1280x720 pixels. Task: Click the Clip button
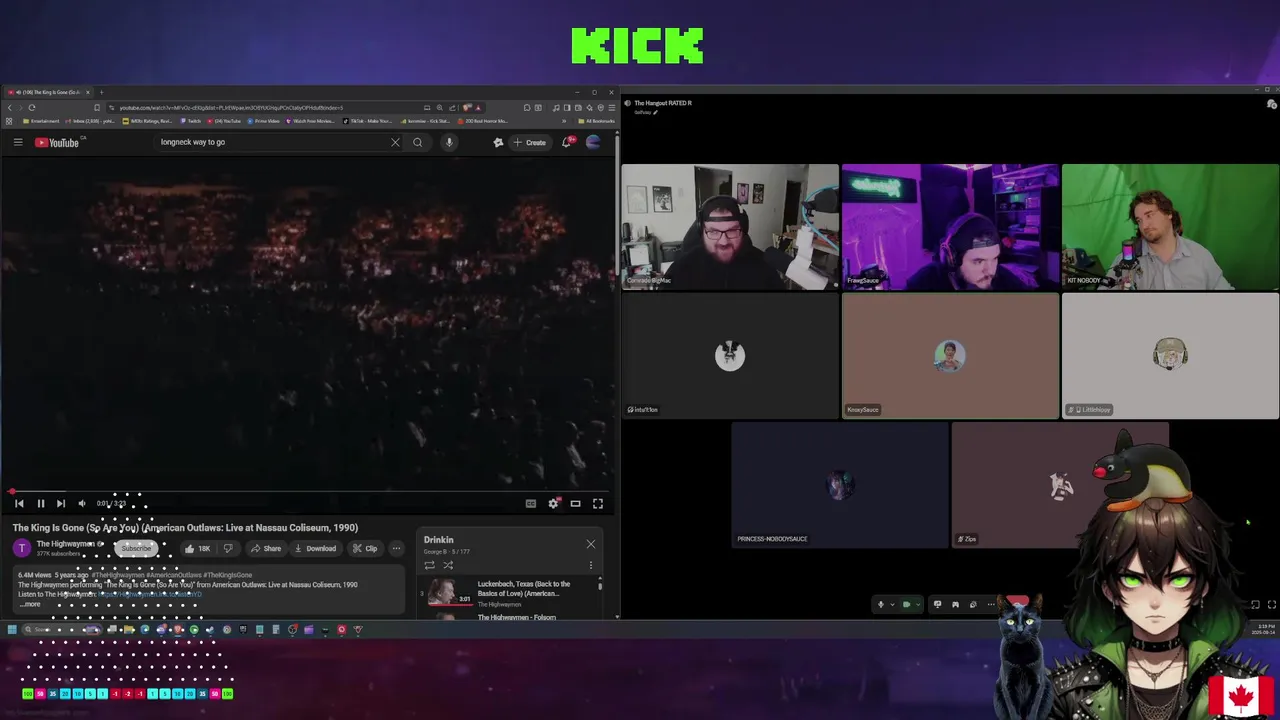365,548
